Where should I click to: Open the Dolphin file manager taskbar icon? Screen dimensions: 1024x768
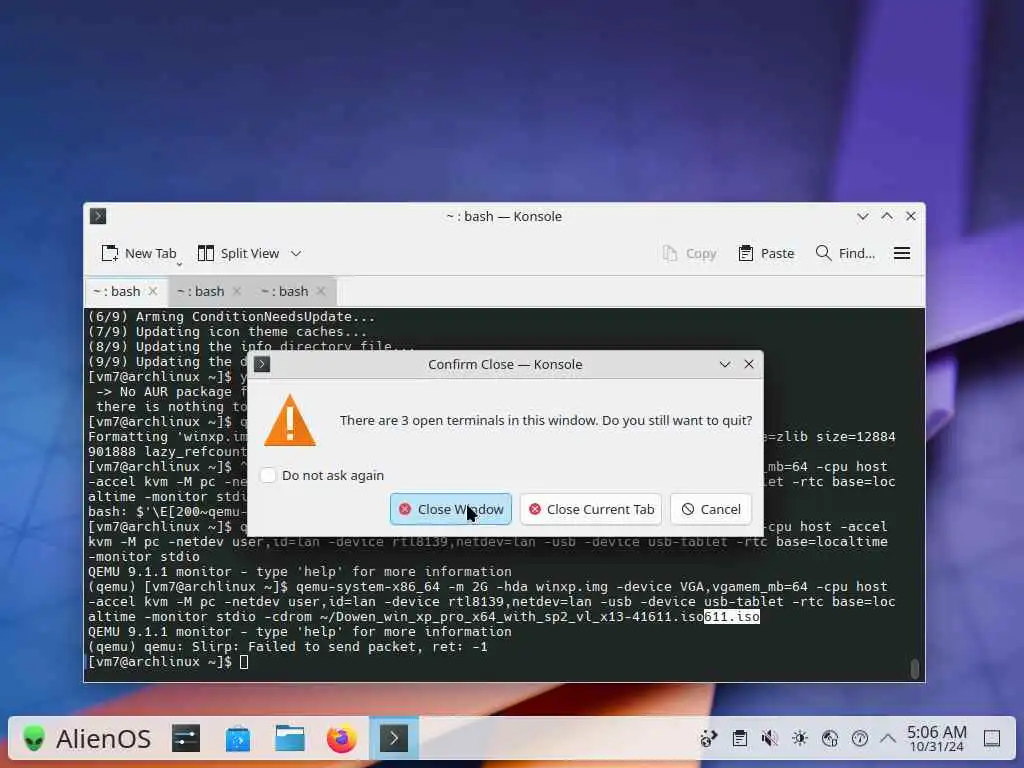pyautogui.click(x=290, y=739)
